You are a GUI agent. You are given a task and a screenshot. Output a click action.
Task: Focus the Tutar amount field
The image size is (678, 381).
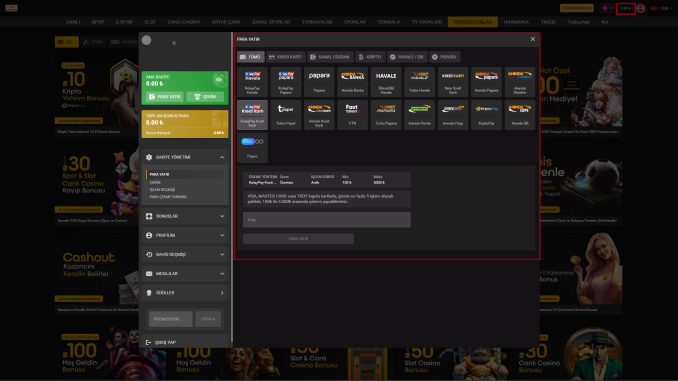click(327, 220)
